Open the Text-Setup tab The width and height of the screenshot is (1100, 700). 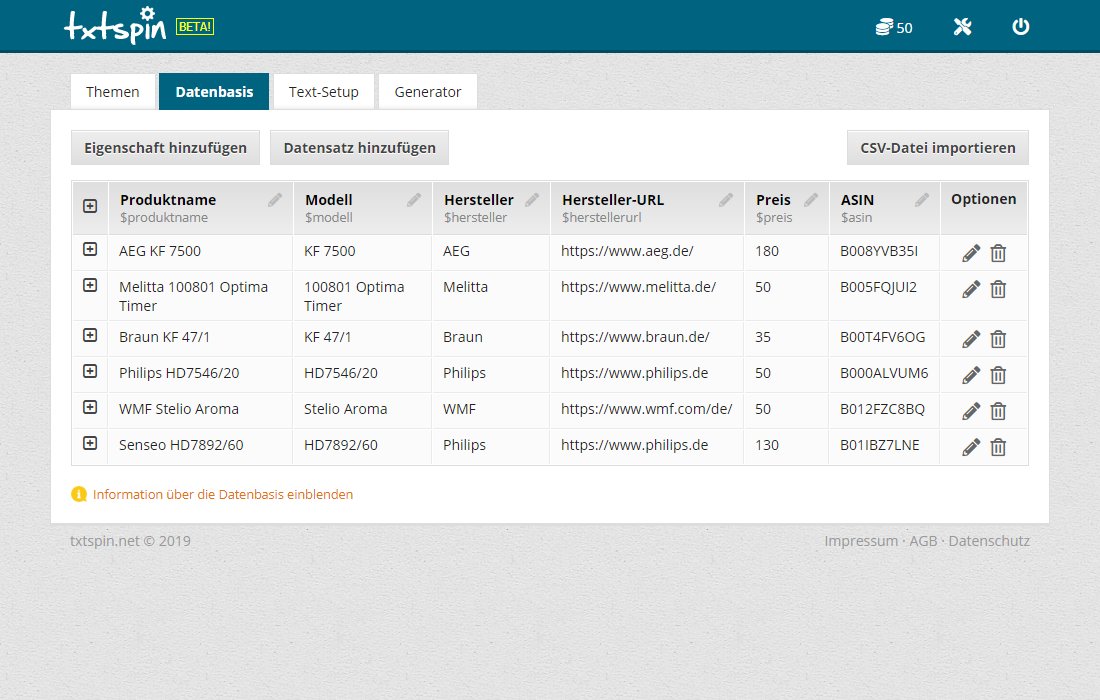click(324, 92)
